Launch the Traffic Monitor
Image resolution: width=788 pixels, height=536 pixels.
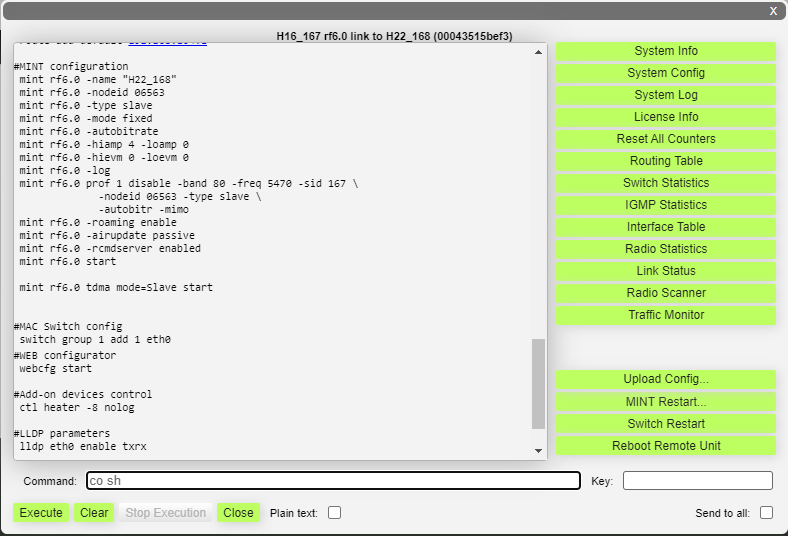tap(666, 315)
